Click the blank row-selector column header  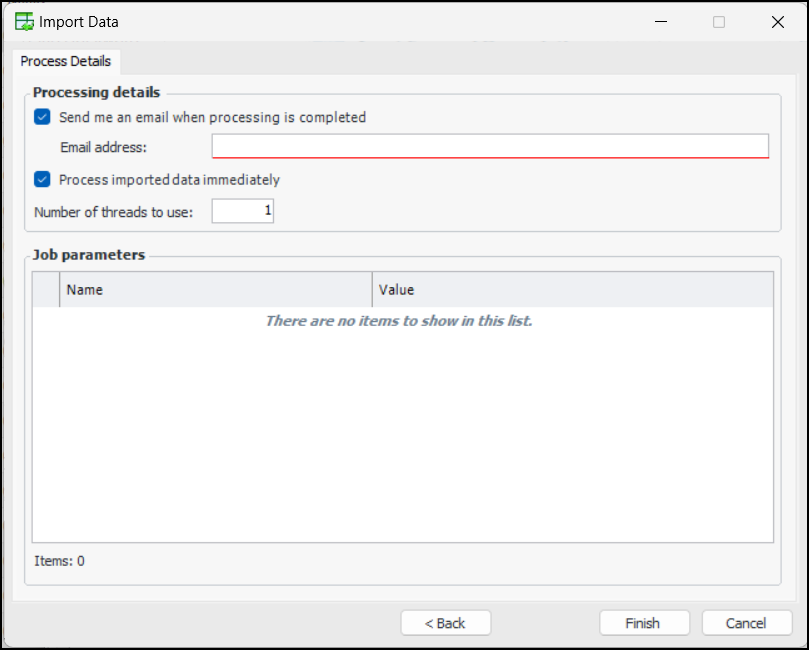tap(46, 290)
